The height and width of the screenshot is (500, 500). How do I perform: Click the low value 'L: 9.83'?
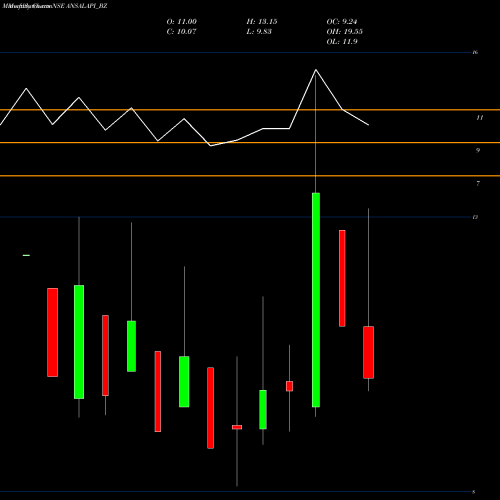click(x=259, y=32)
